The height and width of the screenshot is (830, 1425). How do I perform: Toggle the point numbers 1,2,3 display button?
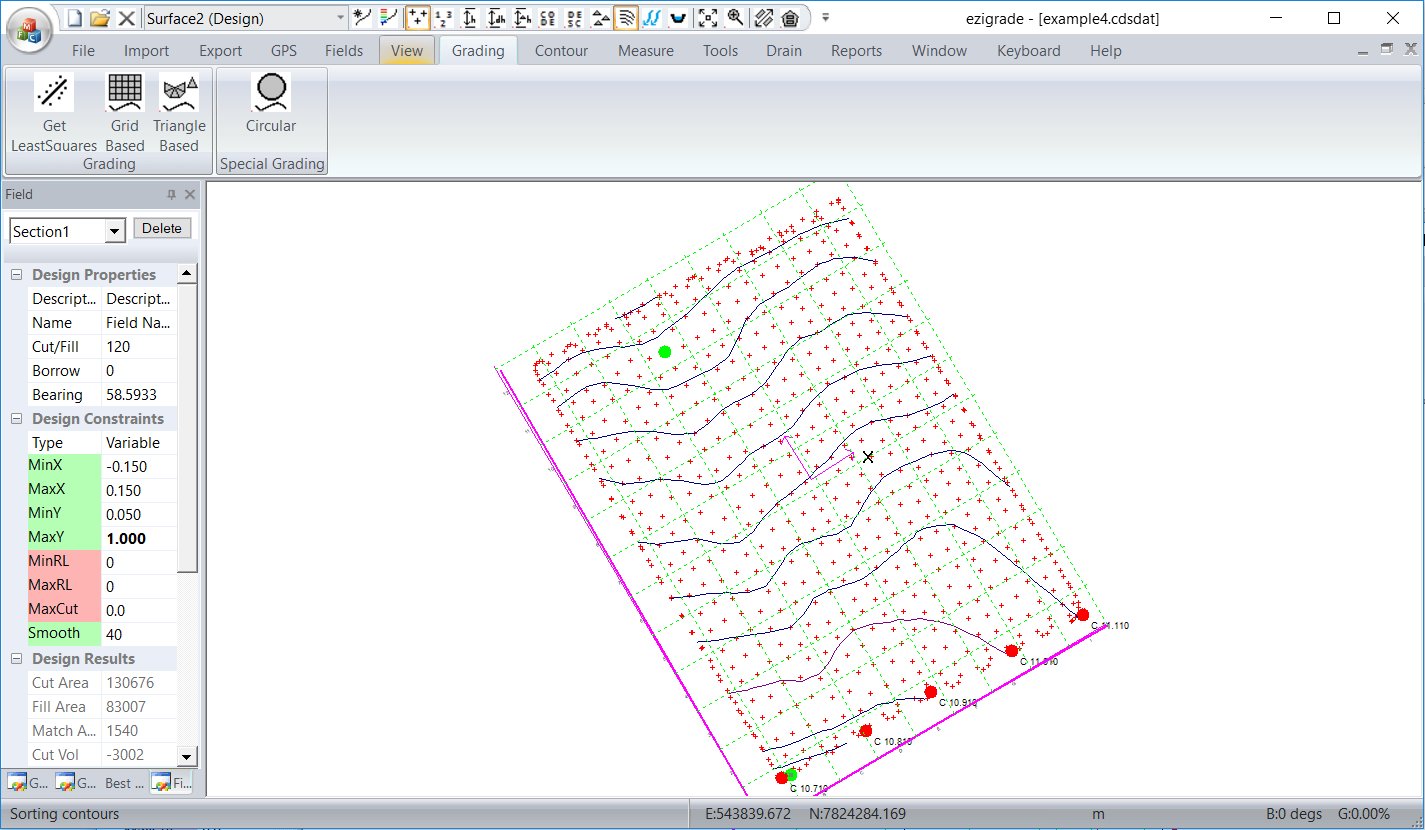point(444,18)
